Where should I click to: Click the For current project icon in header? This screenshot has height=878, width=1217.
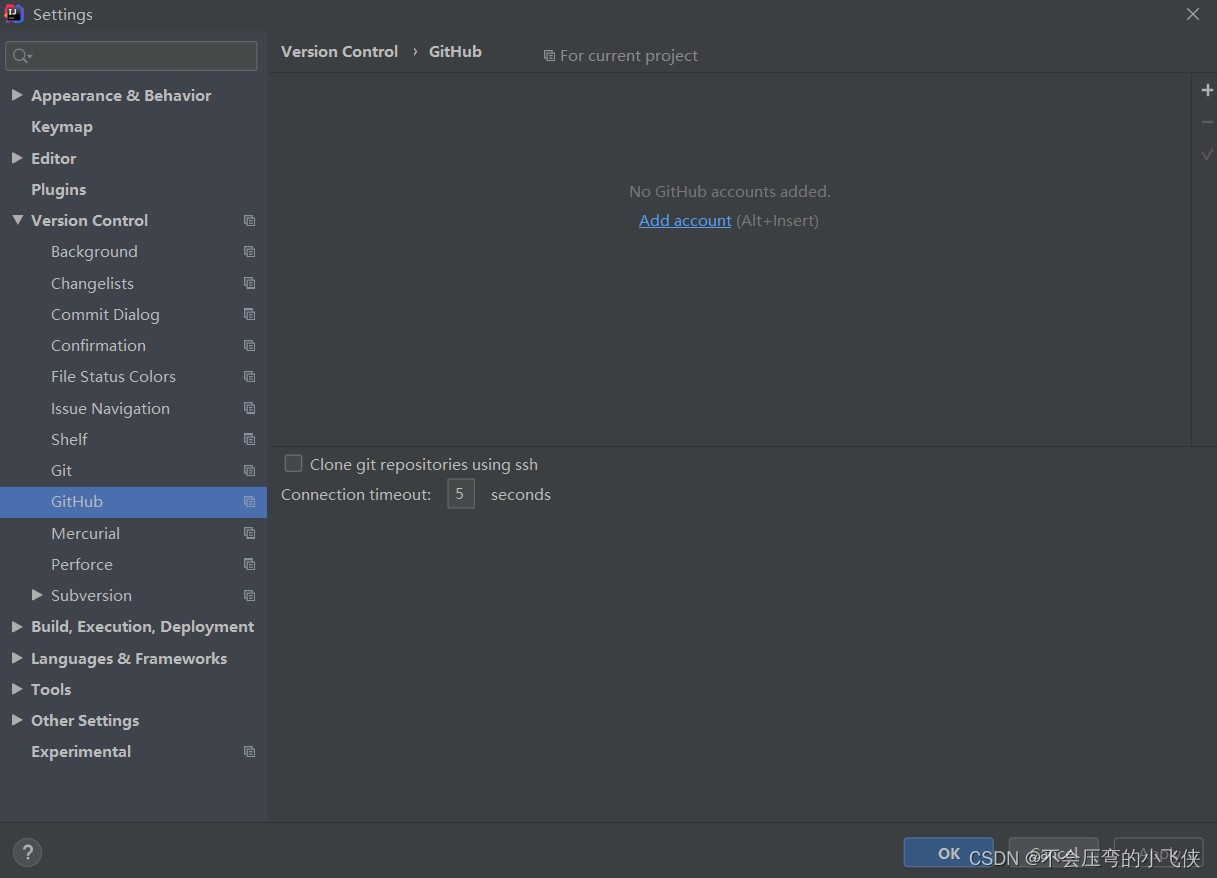[x=549, y=56]
